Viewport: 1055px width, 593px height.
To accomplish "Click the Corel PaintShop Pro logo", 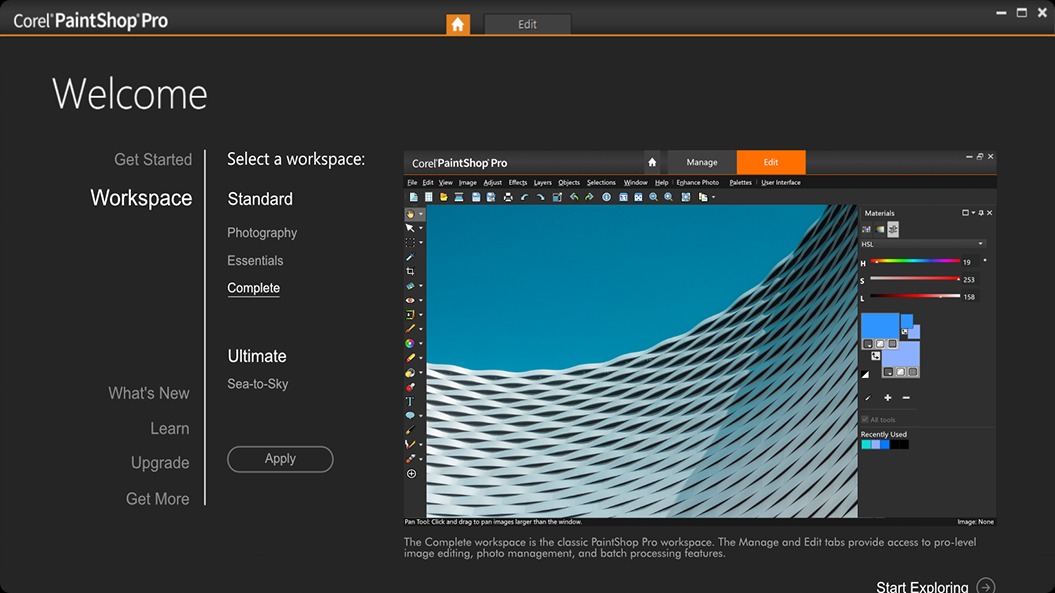I will click(x=91, y=21).
